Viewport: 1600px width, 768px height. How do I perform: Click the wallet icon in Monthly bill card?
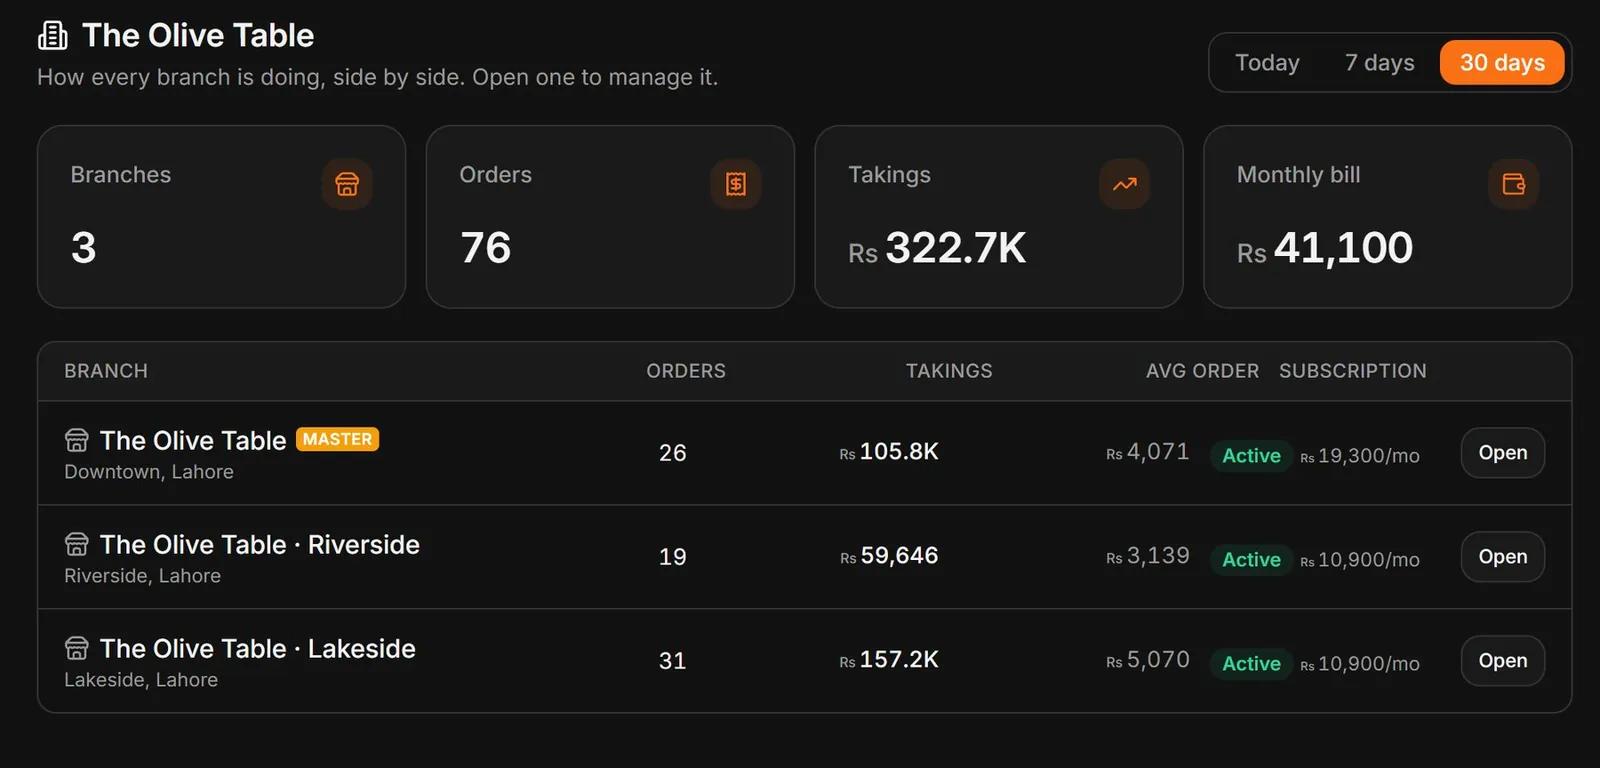pyautogui.click(x=1513, y=184)
